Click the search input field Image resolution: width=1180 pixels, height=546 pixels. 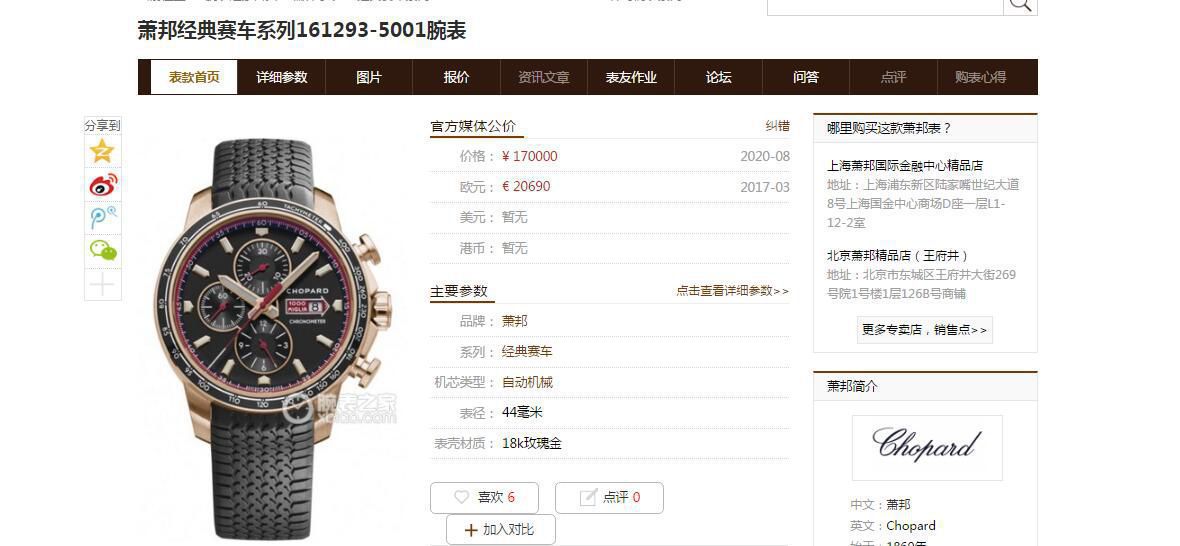(x=885, y=5)
